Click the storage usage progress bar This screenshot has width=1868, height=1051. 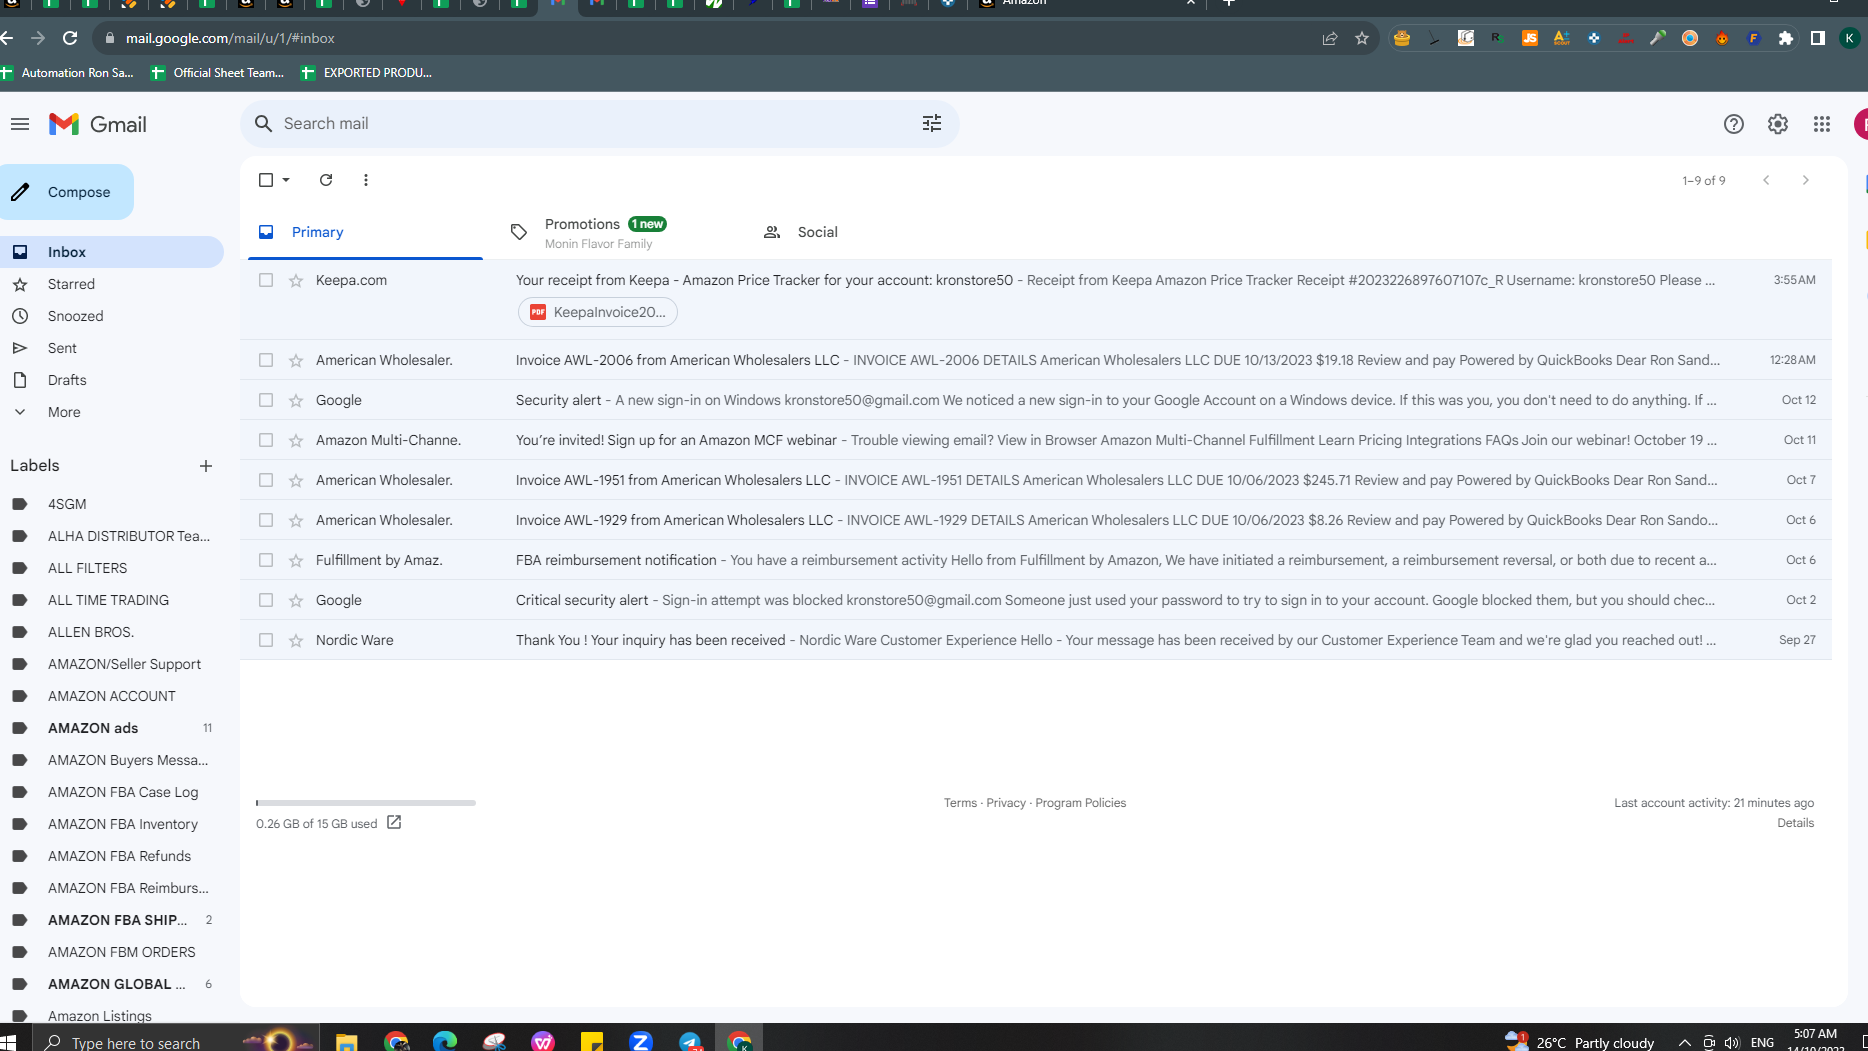point(366,802)
